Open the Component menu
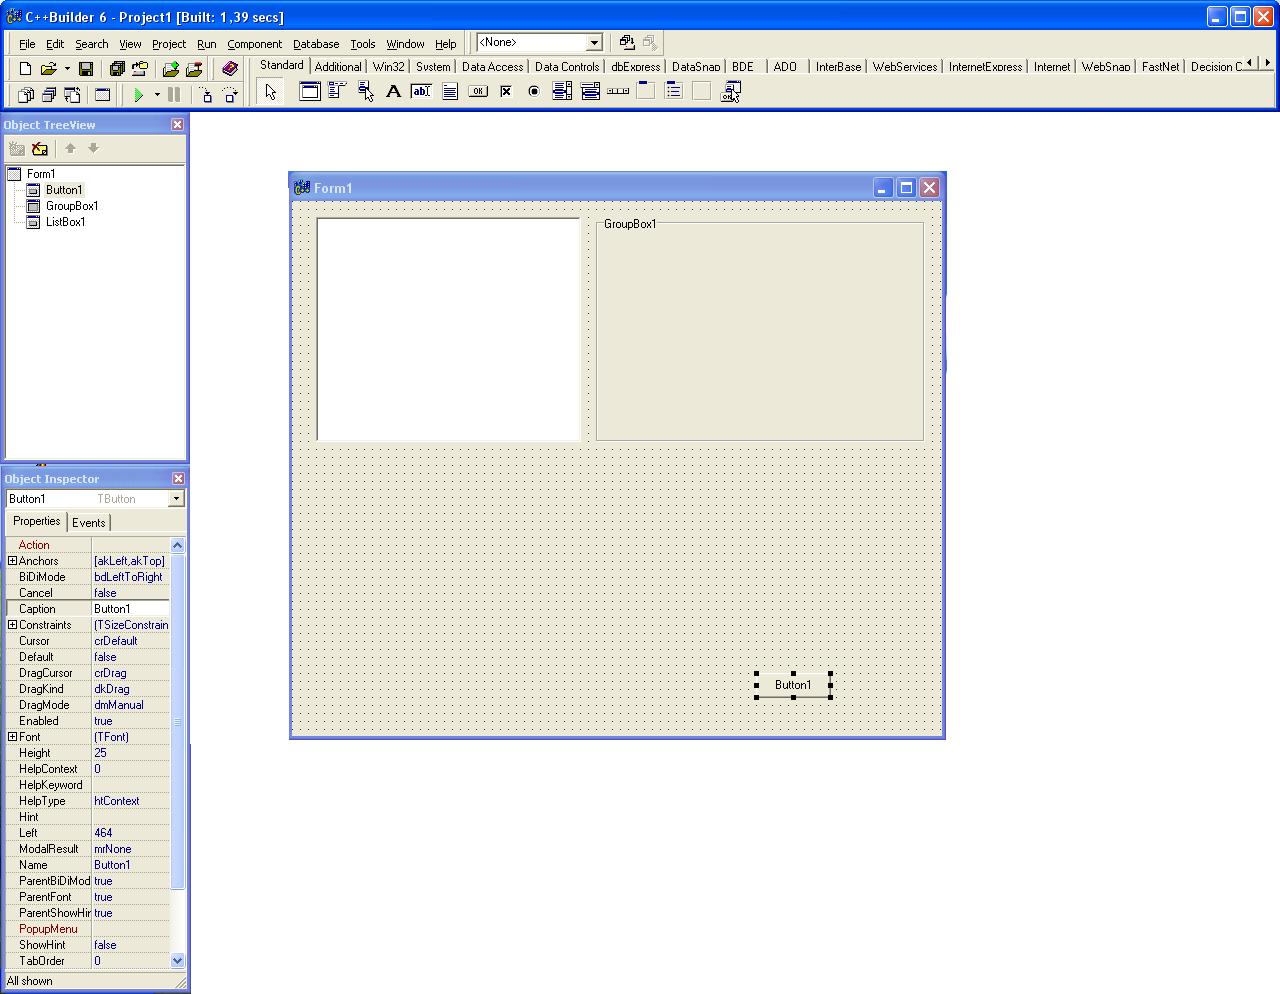The width and height of the screenshot is (1280, 994). [254, 44]
